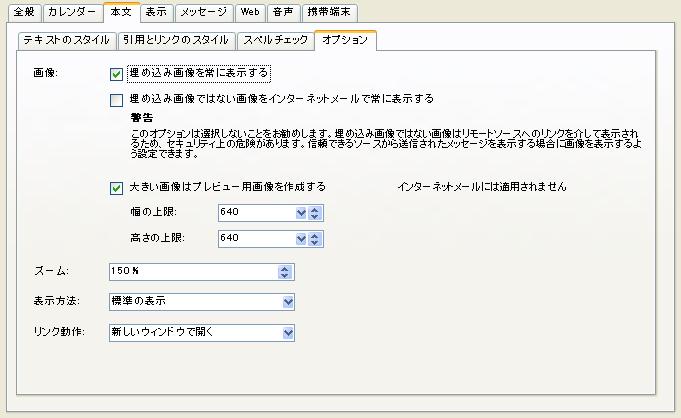Click the 画像: label
681x418 pixels.
coord(46,73)
